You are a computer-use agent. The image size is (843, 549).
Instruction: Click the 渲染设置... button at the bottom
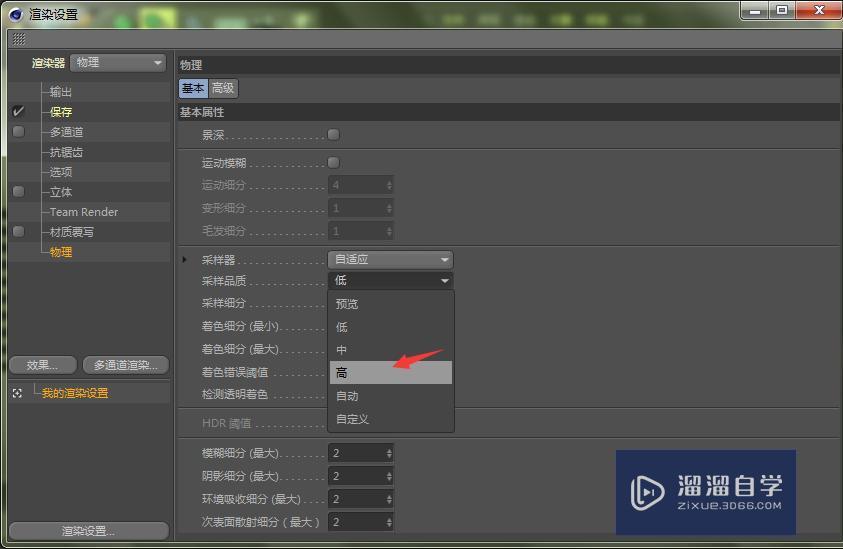click(89, 531)
